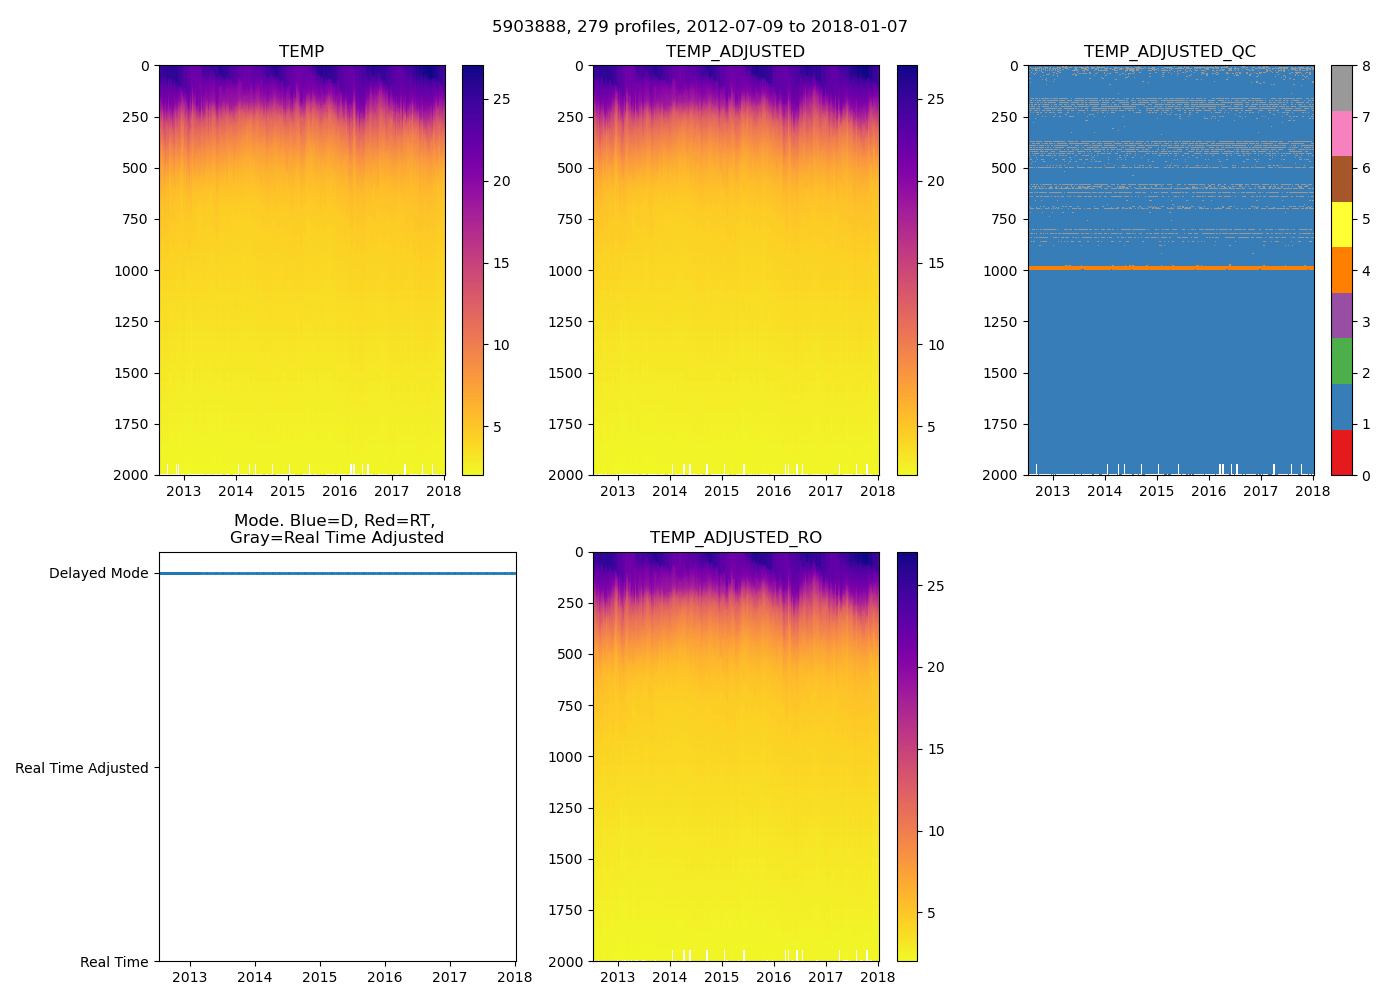Click the TEMP plot title

(x=301, y=52)
